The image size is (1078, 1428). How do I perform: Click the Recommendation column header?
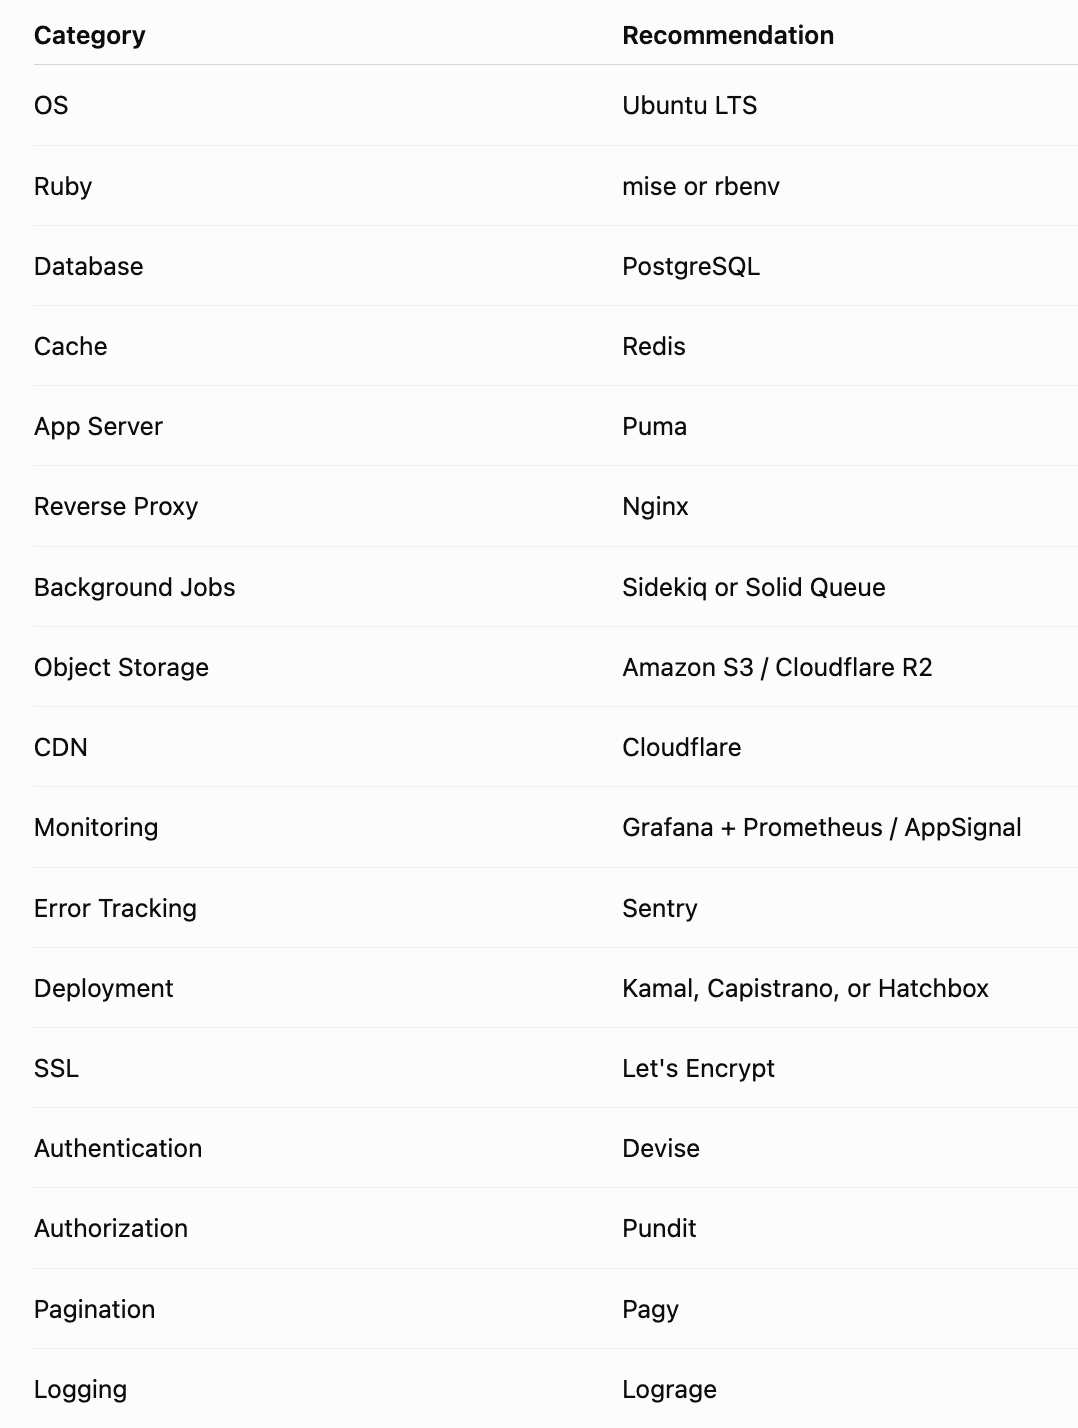coord(728,35)
